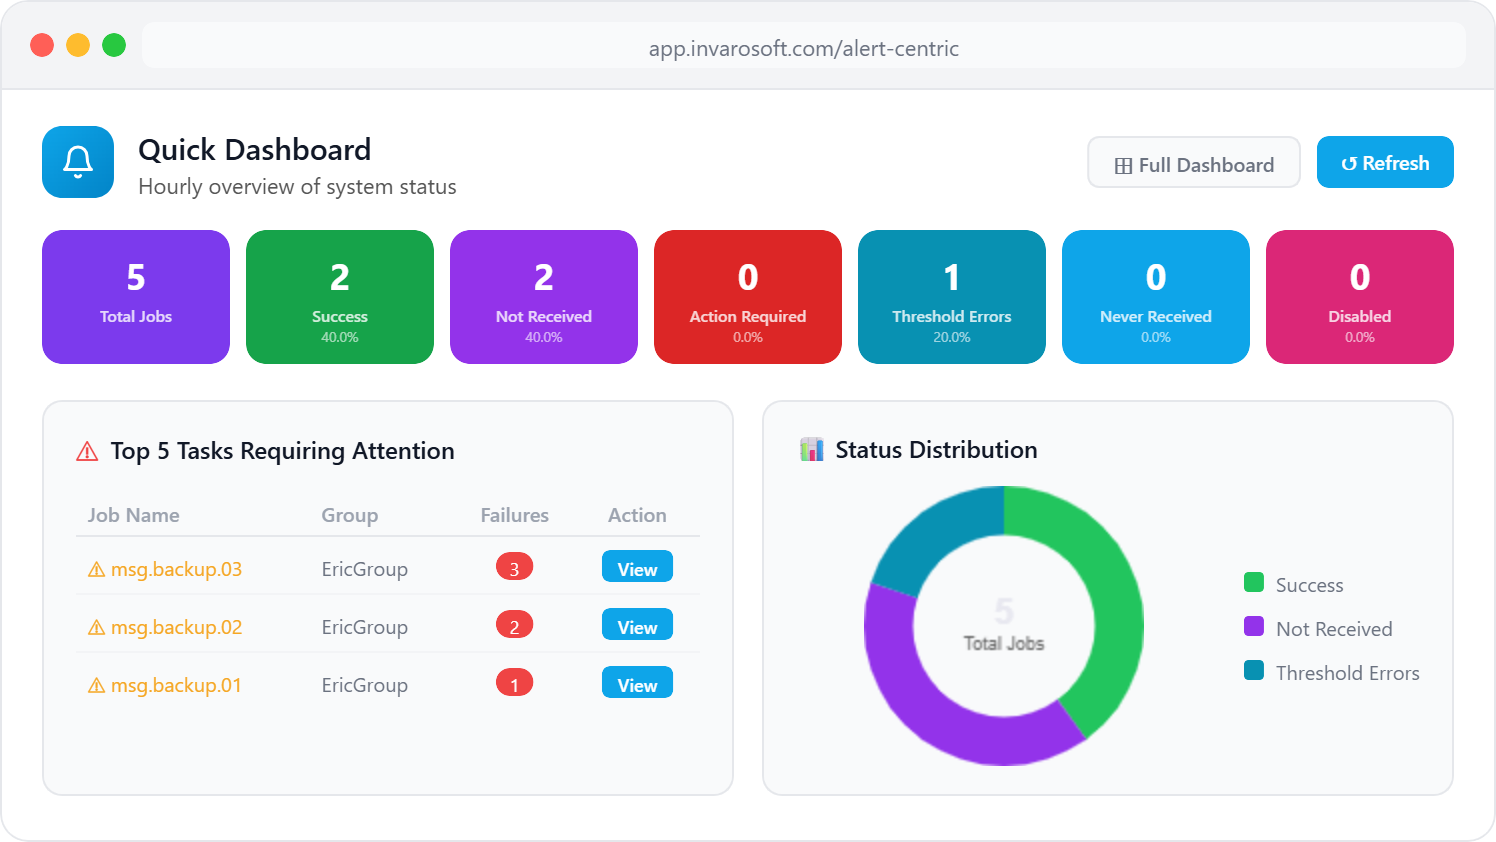Click EricGroup in the msg.backup.01 row
The width and height of the screenshot is (1496, 842).
coord(364,685)
